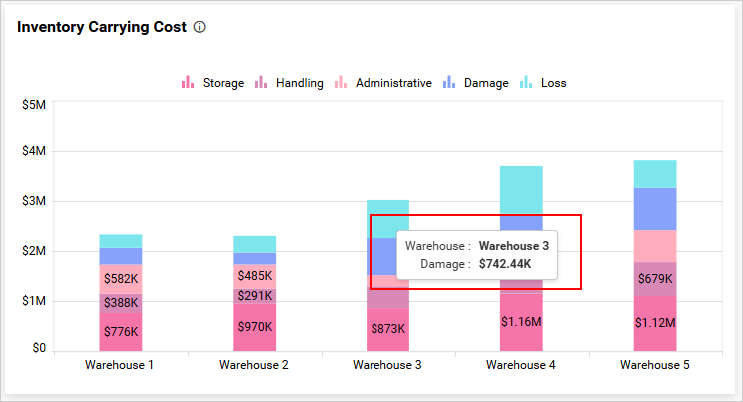The height and width of the screenshot is (402, 743).
Task: Click the $1.16M Storage segment of Warehouse 4
Action: [x=521, y=322]
